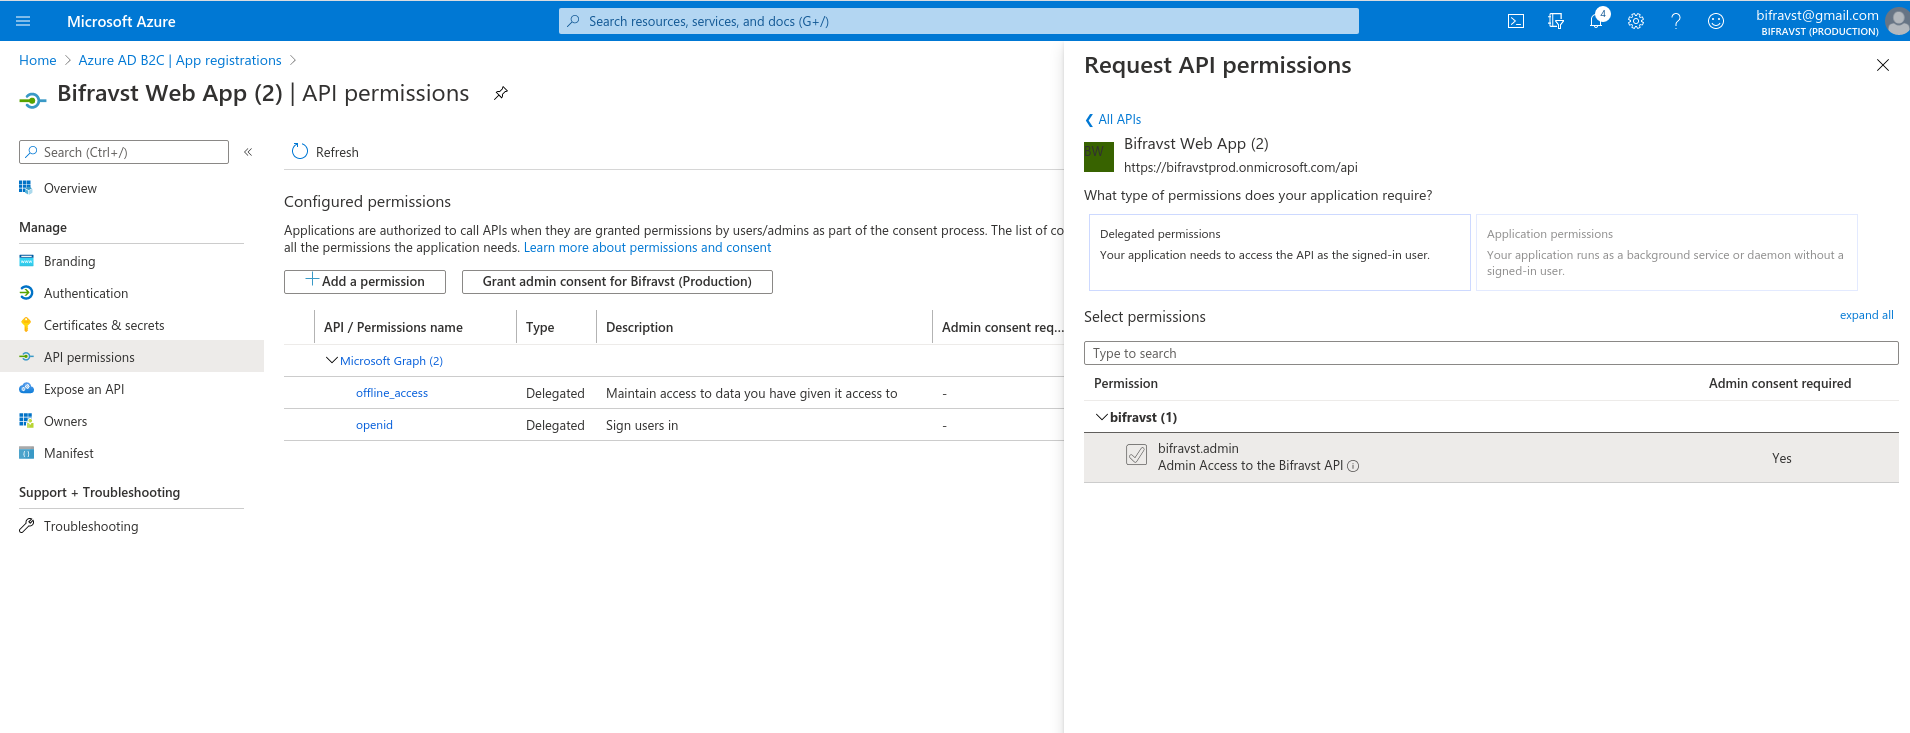Click info icon beside Admin Access description

(x=1353, y=466)
